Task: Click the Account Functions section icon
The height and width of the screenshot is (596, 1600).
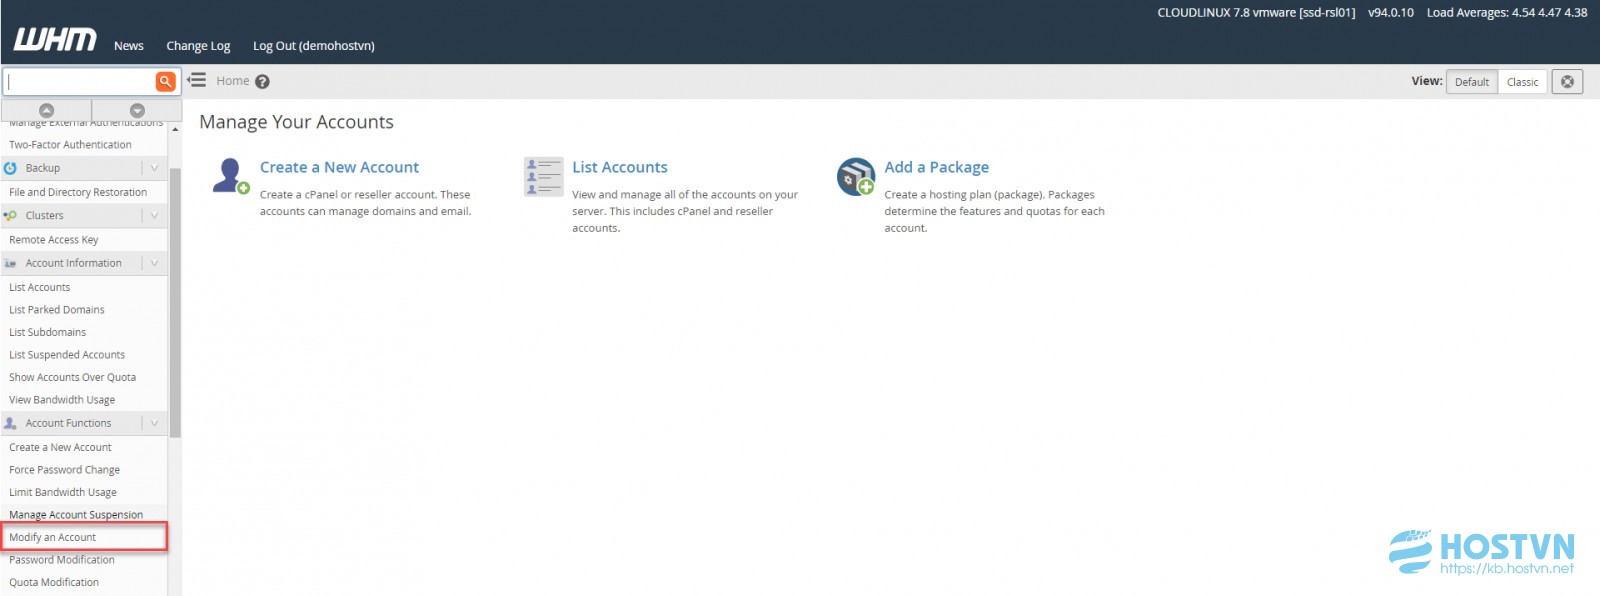Action: [x=11, y=423]
